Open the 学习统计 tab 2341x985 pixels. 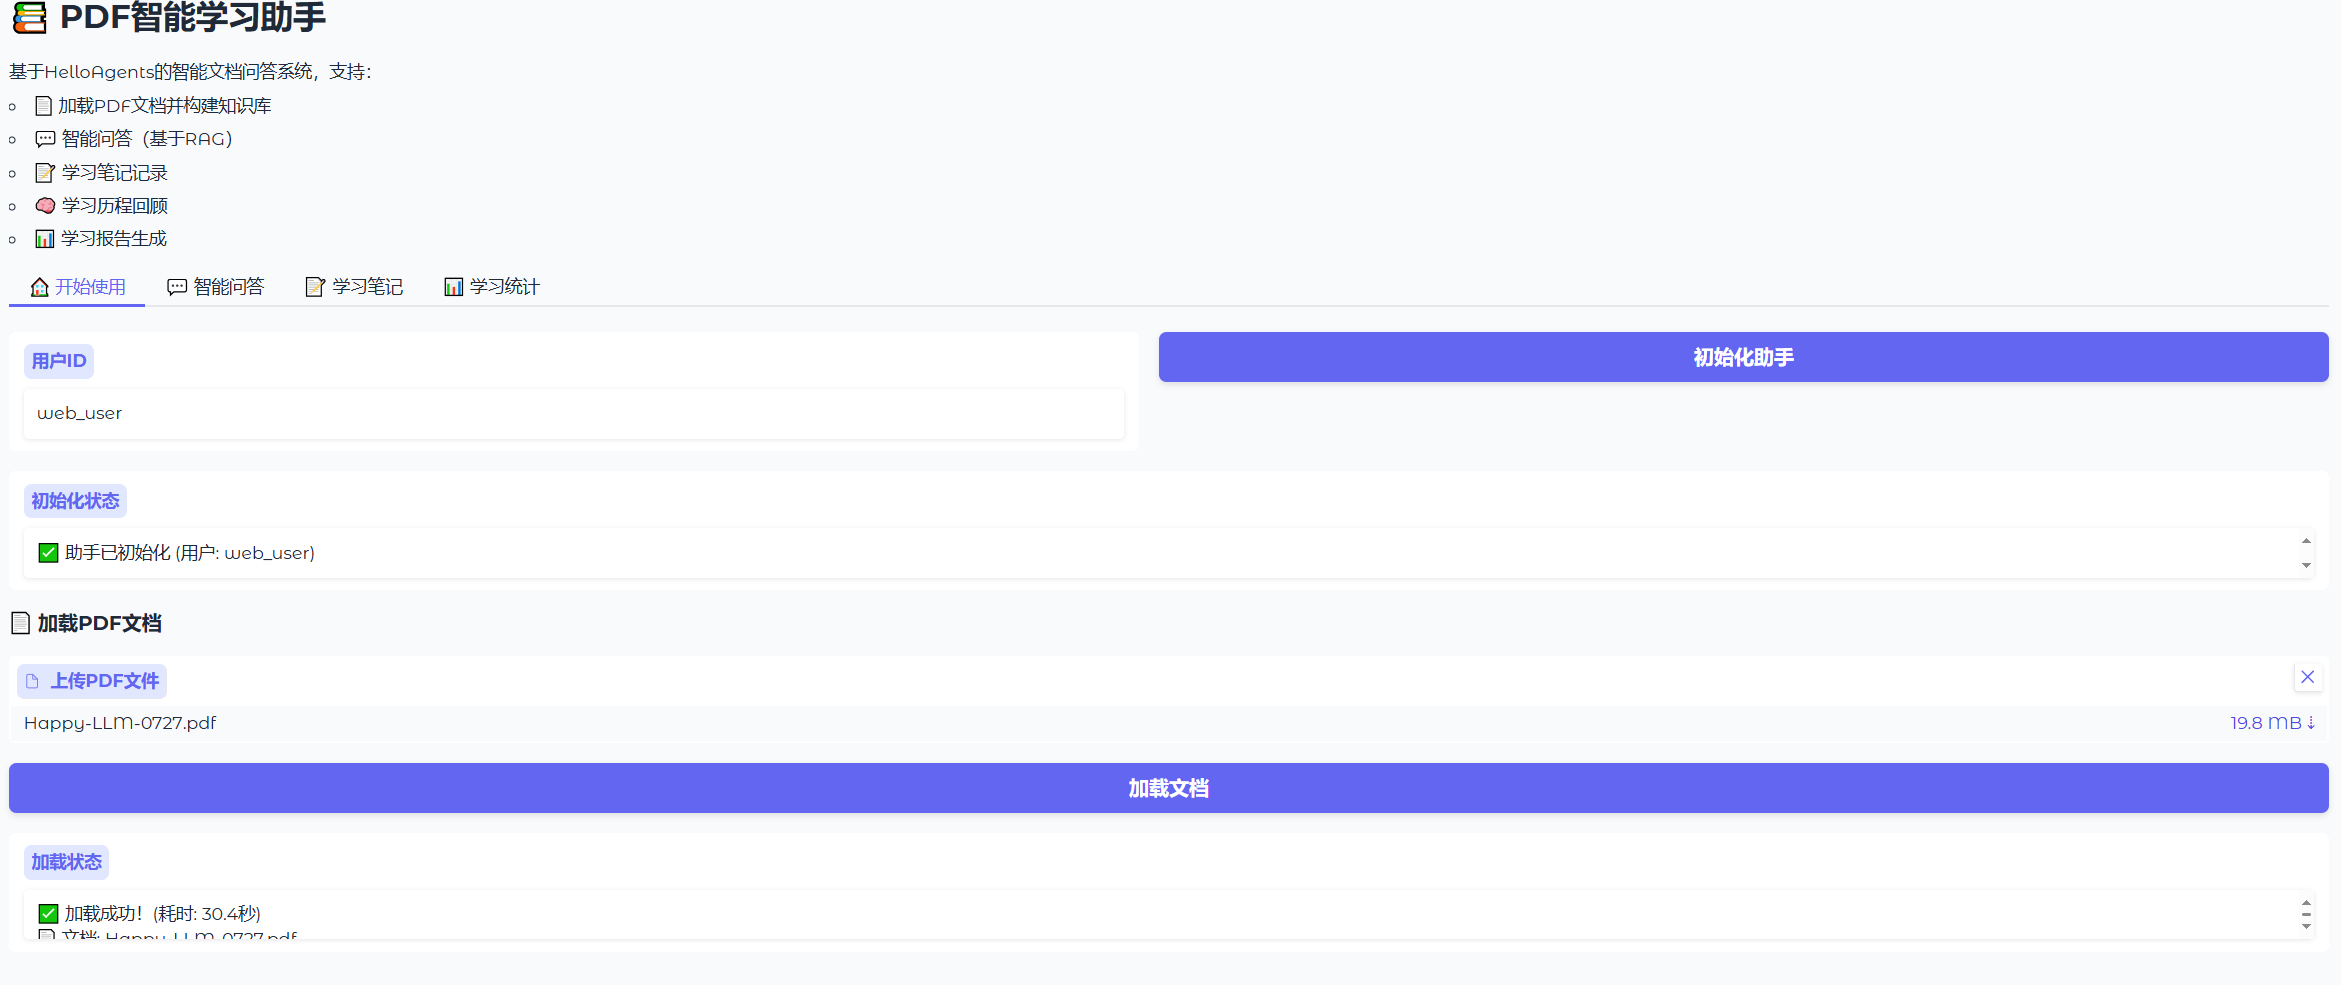492,287
